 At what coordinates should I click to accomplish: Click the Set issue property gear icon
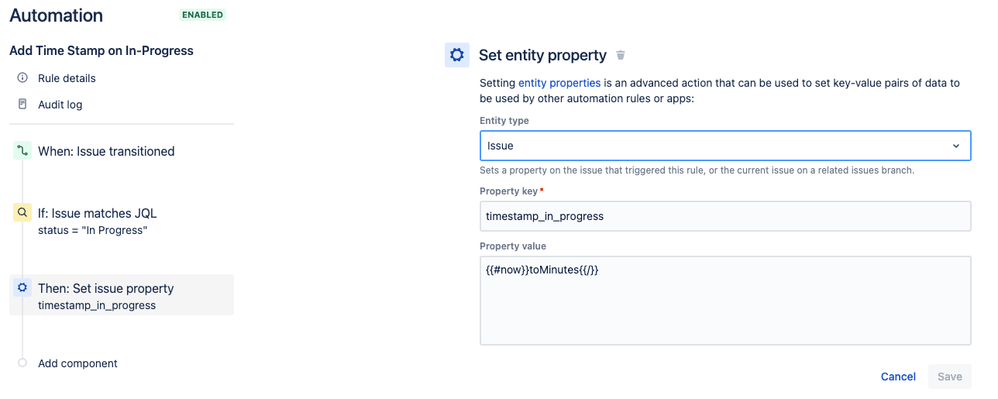(x=23, y=288)
